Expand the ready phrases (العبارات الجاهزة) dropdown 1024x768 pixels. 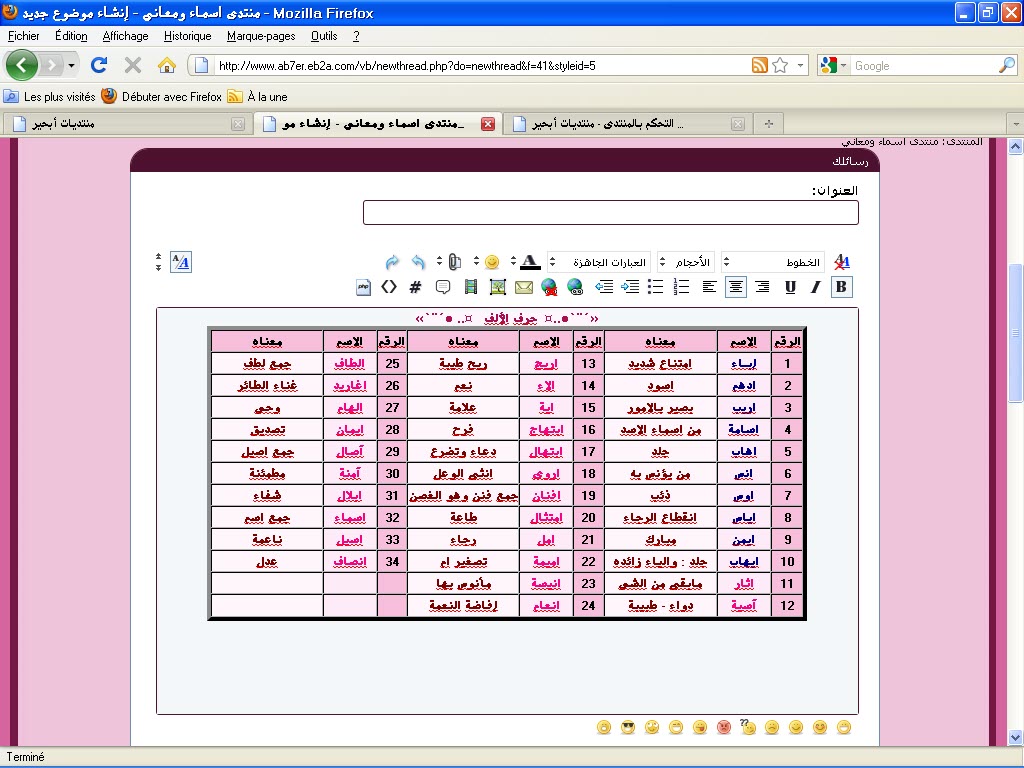598,262
